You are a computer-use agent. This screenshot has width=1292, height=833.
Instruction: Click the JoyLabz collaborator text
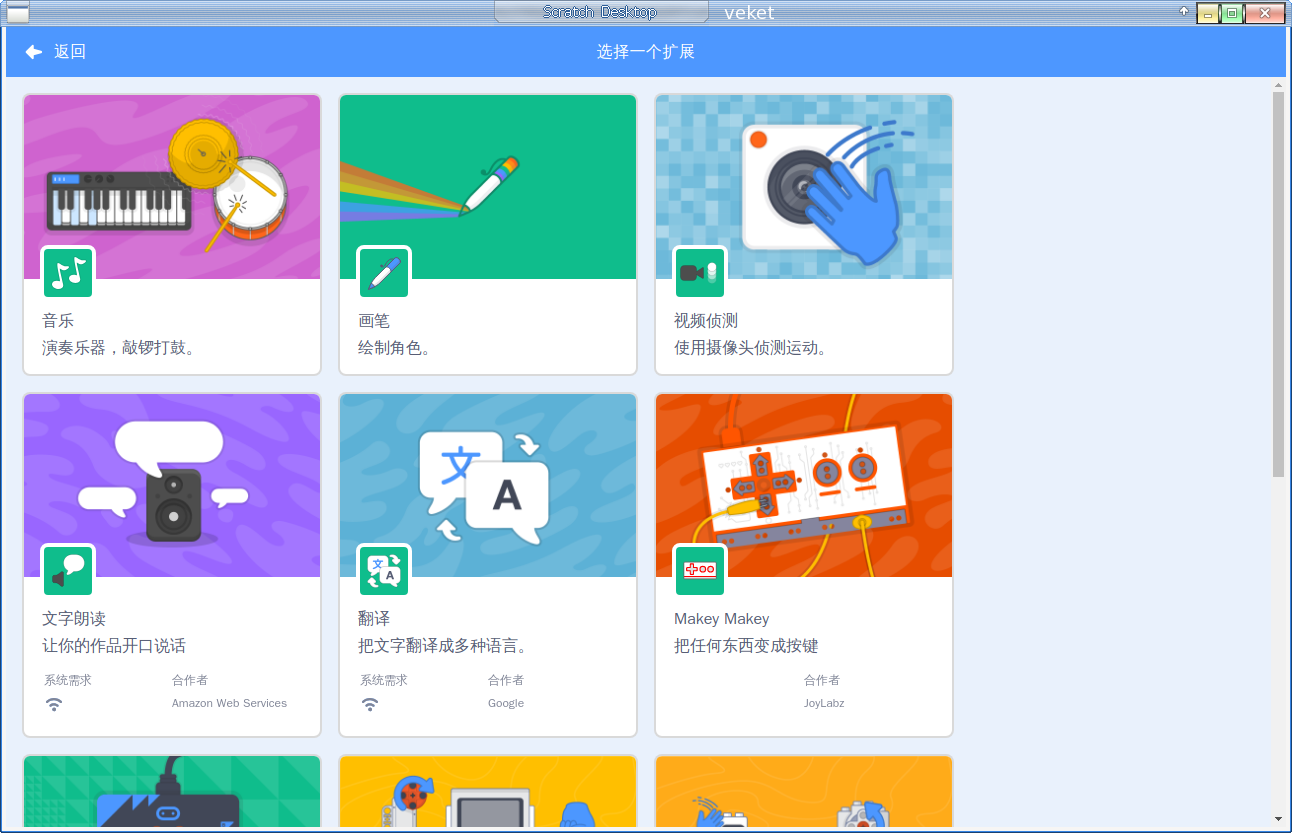(x=824, y=703)
